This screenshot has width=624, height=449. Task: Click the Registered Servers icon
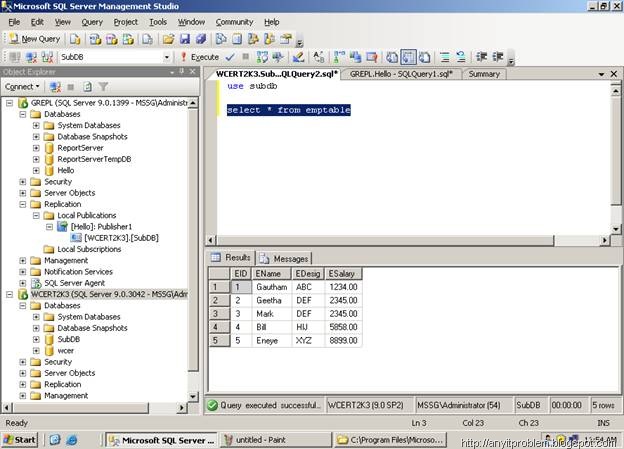[221, 39]
